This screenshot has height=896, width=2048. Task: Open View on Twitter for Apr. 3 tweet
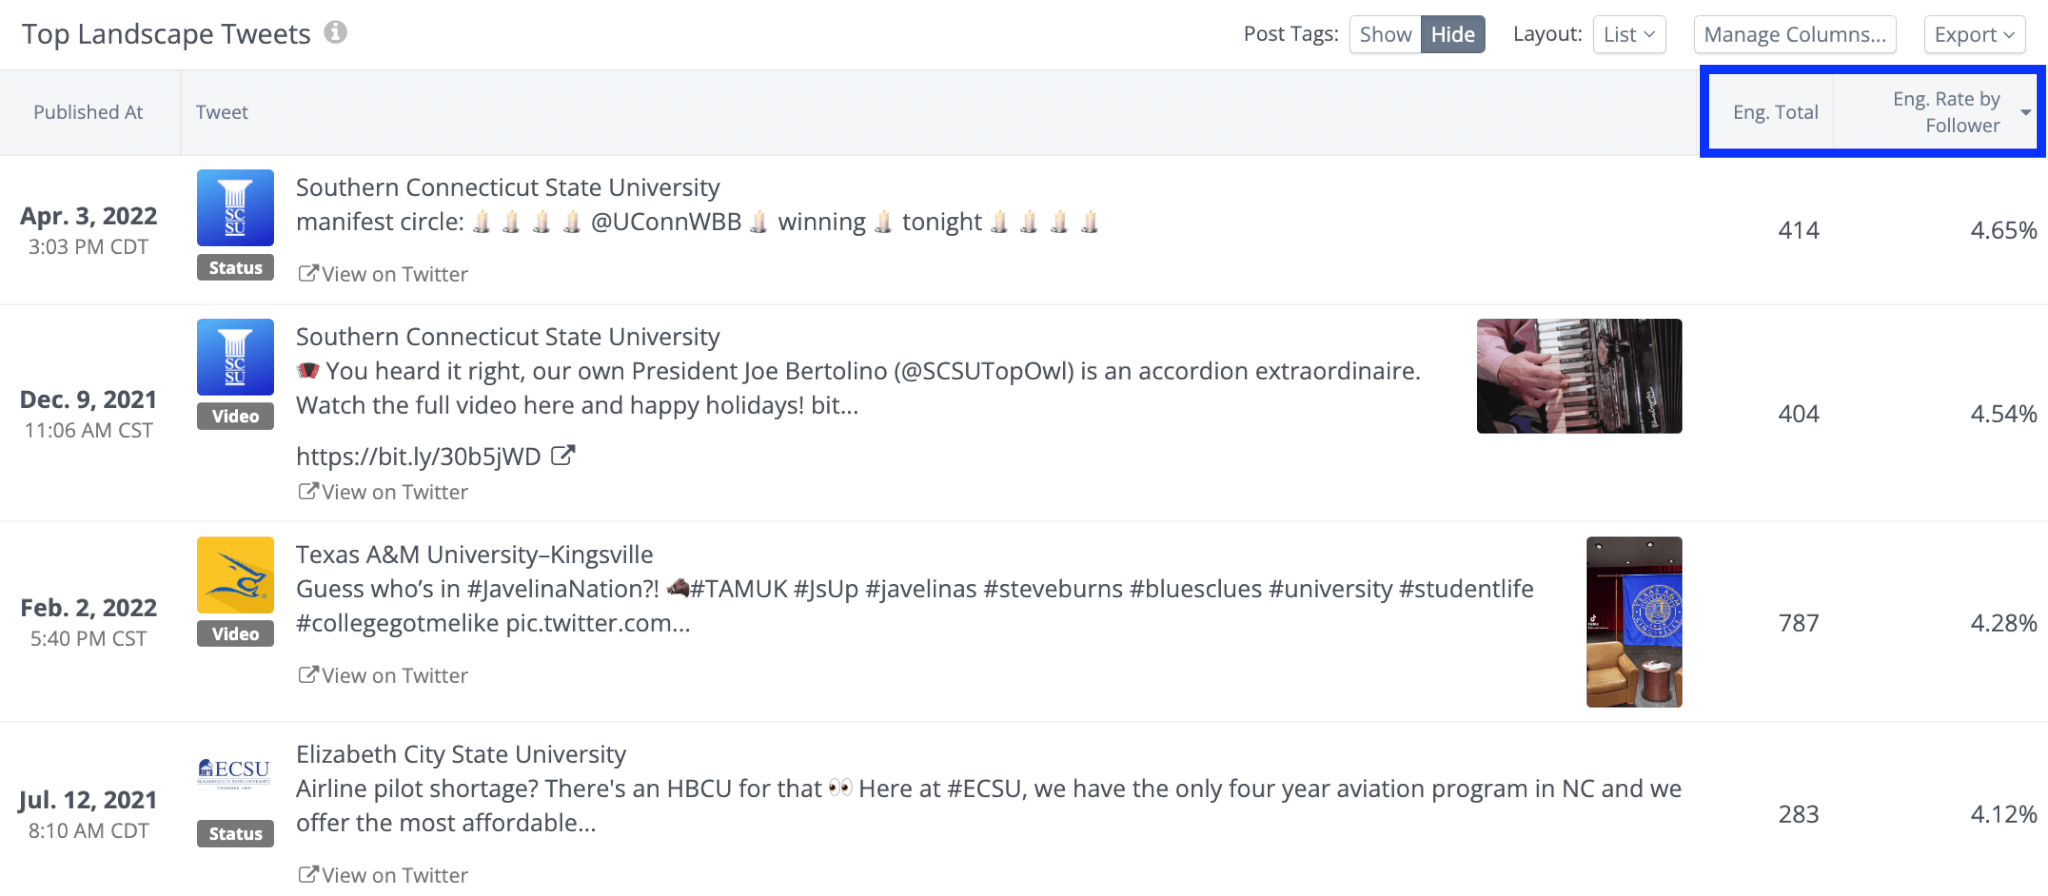(384, 274)
